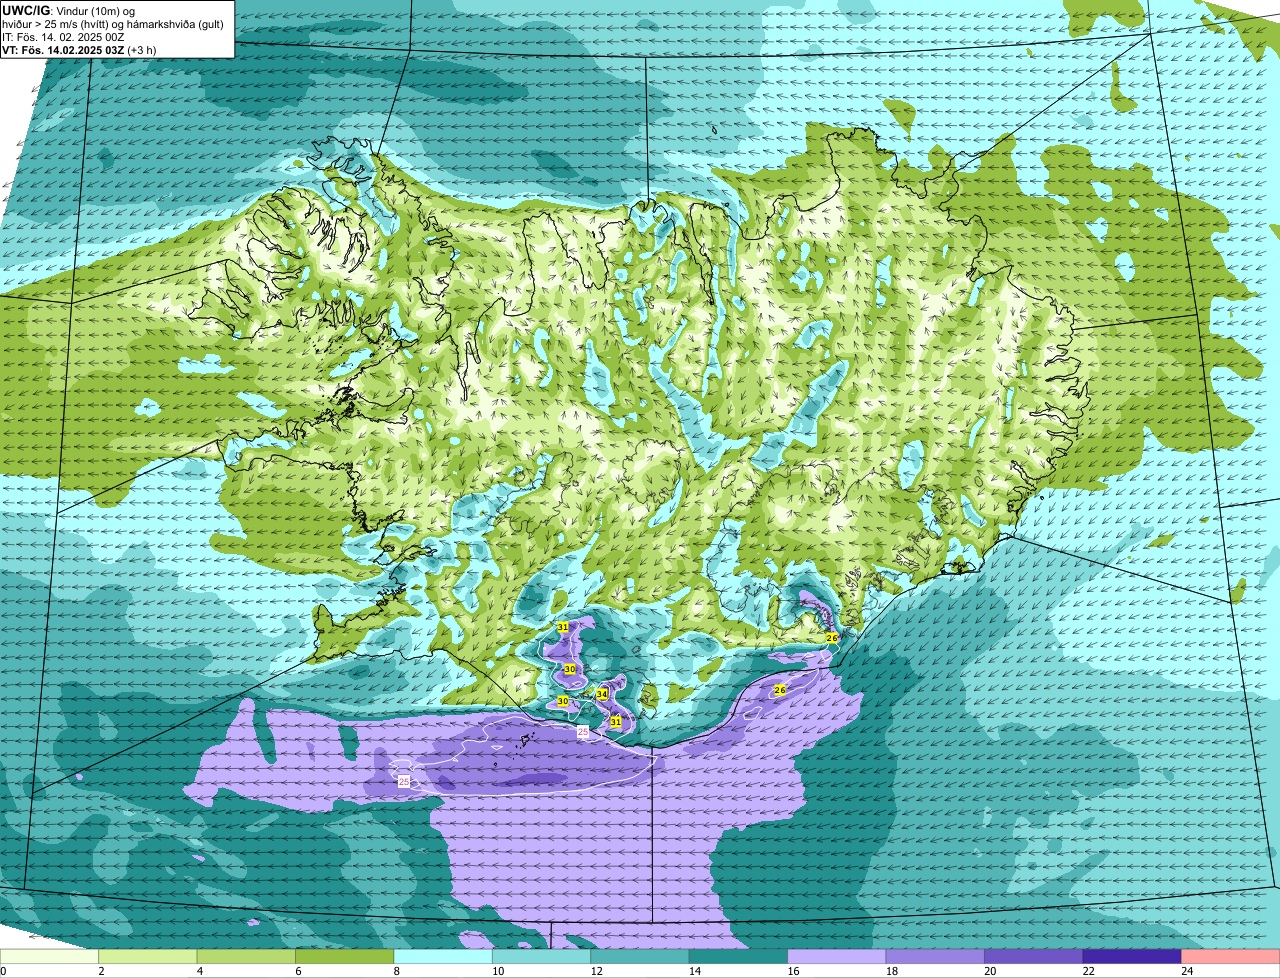Click the dark indigo 22–24 m/s swatch
The image size is (1280, 978).
[1132, 956]
